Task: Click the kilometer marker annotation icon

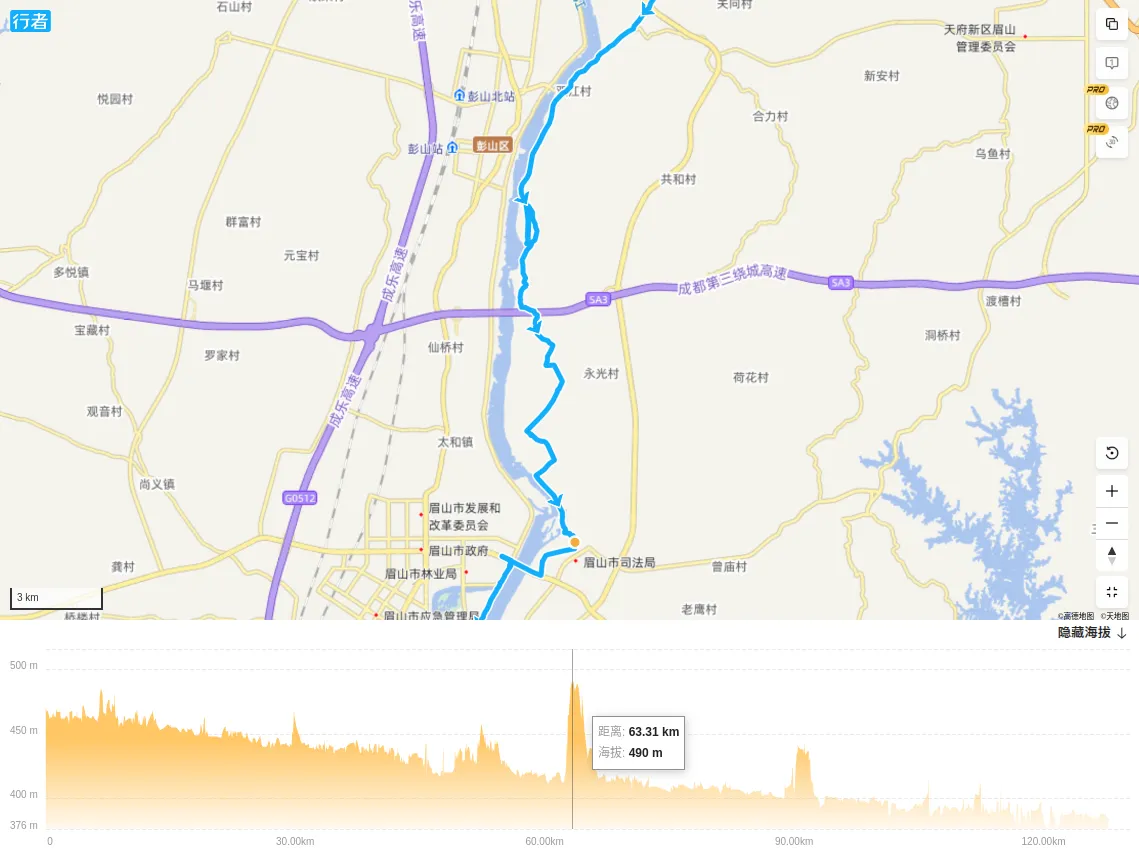Action: pyautogui.click(x=1111, y=63)
